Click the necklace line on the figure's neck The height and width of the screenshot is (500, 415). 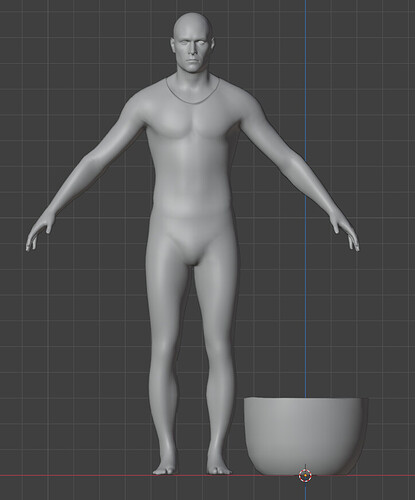click(193, 92)
